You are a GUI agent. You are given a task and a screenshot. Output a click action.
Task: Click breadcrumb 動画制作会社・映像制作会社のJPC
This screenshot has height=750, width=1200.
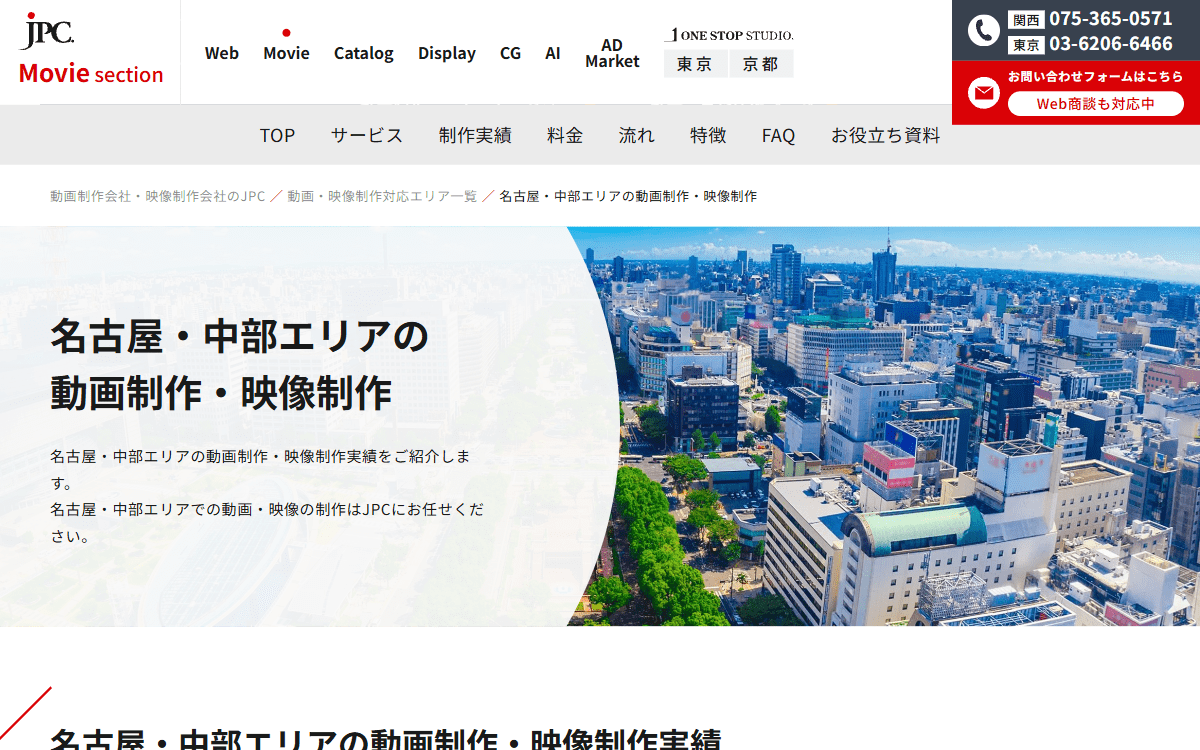click(157, 196)
